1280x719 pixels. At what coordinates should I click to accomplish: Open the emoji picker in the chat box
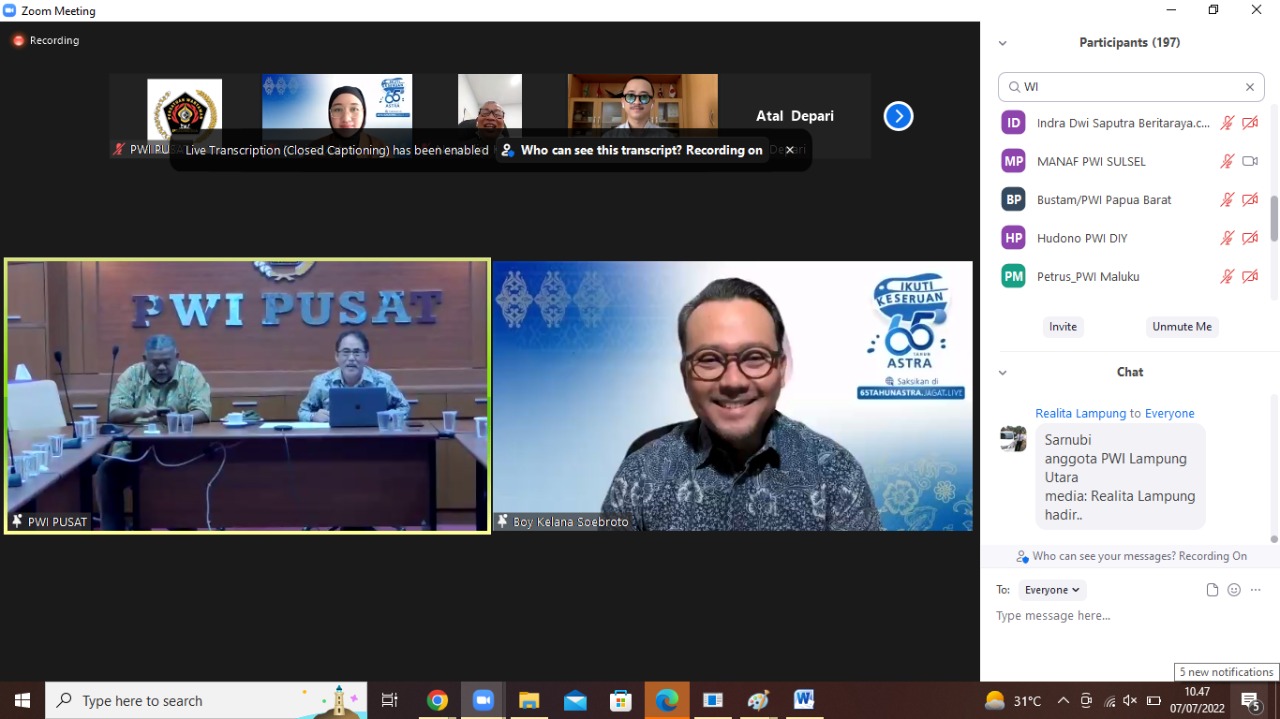point(1233,589)
